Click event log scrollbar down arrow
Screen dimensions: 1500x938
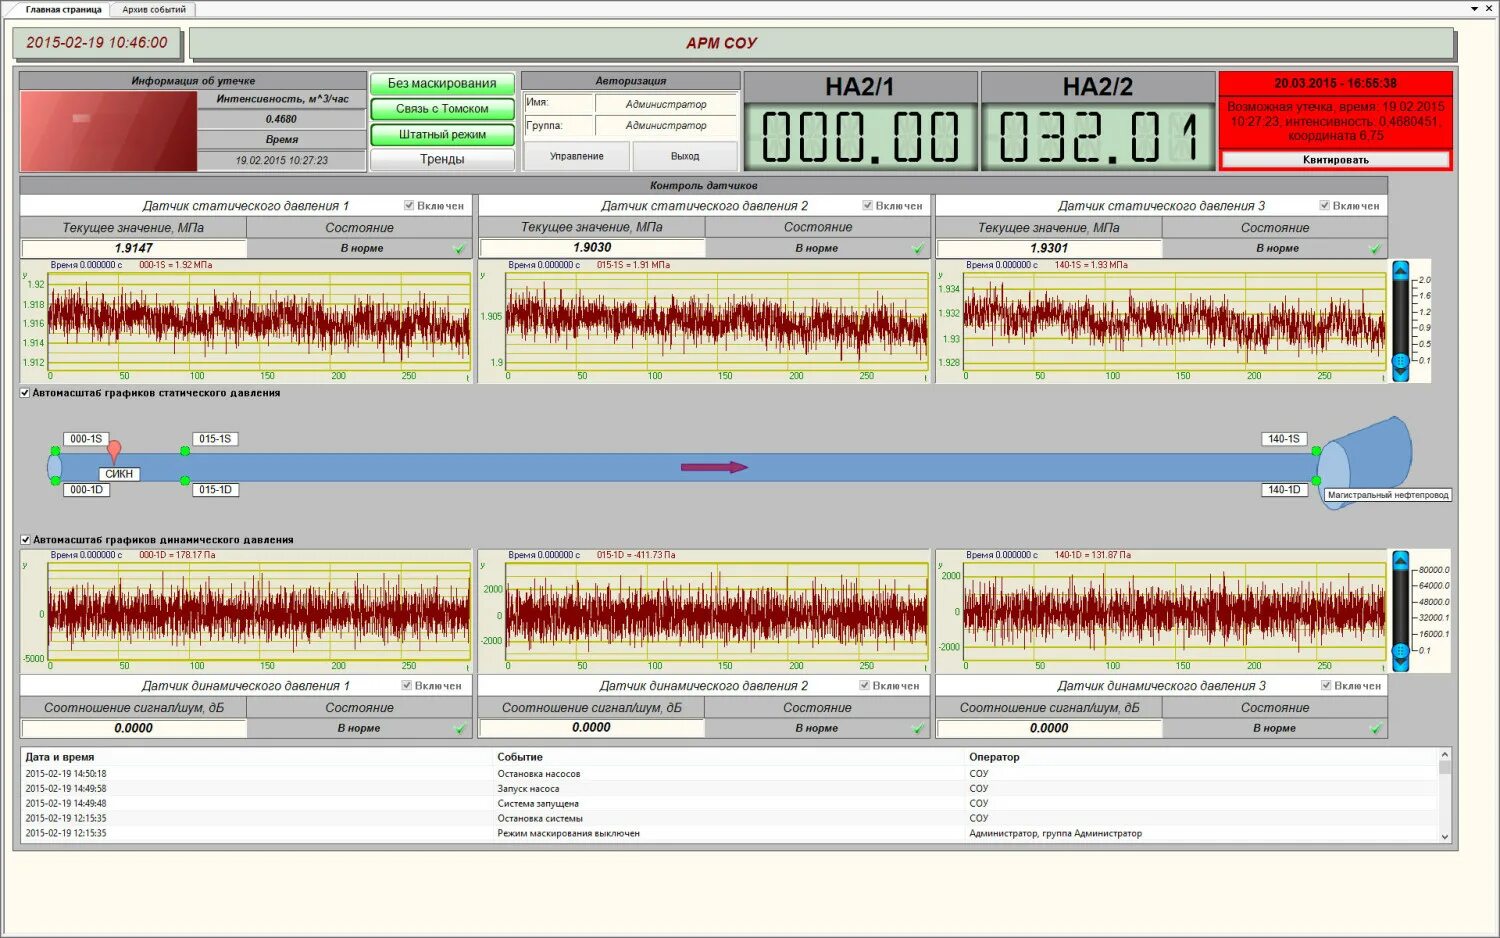click(1444, 837)
